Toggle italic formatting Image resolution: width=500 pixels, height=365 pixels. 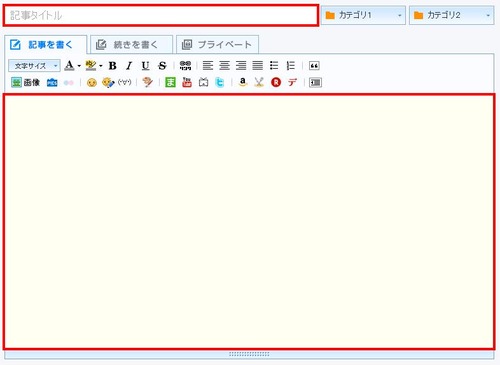(129, 66)
